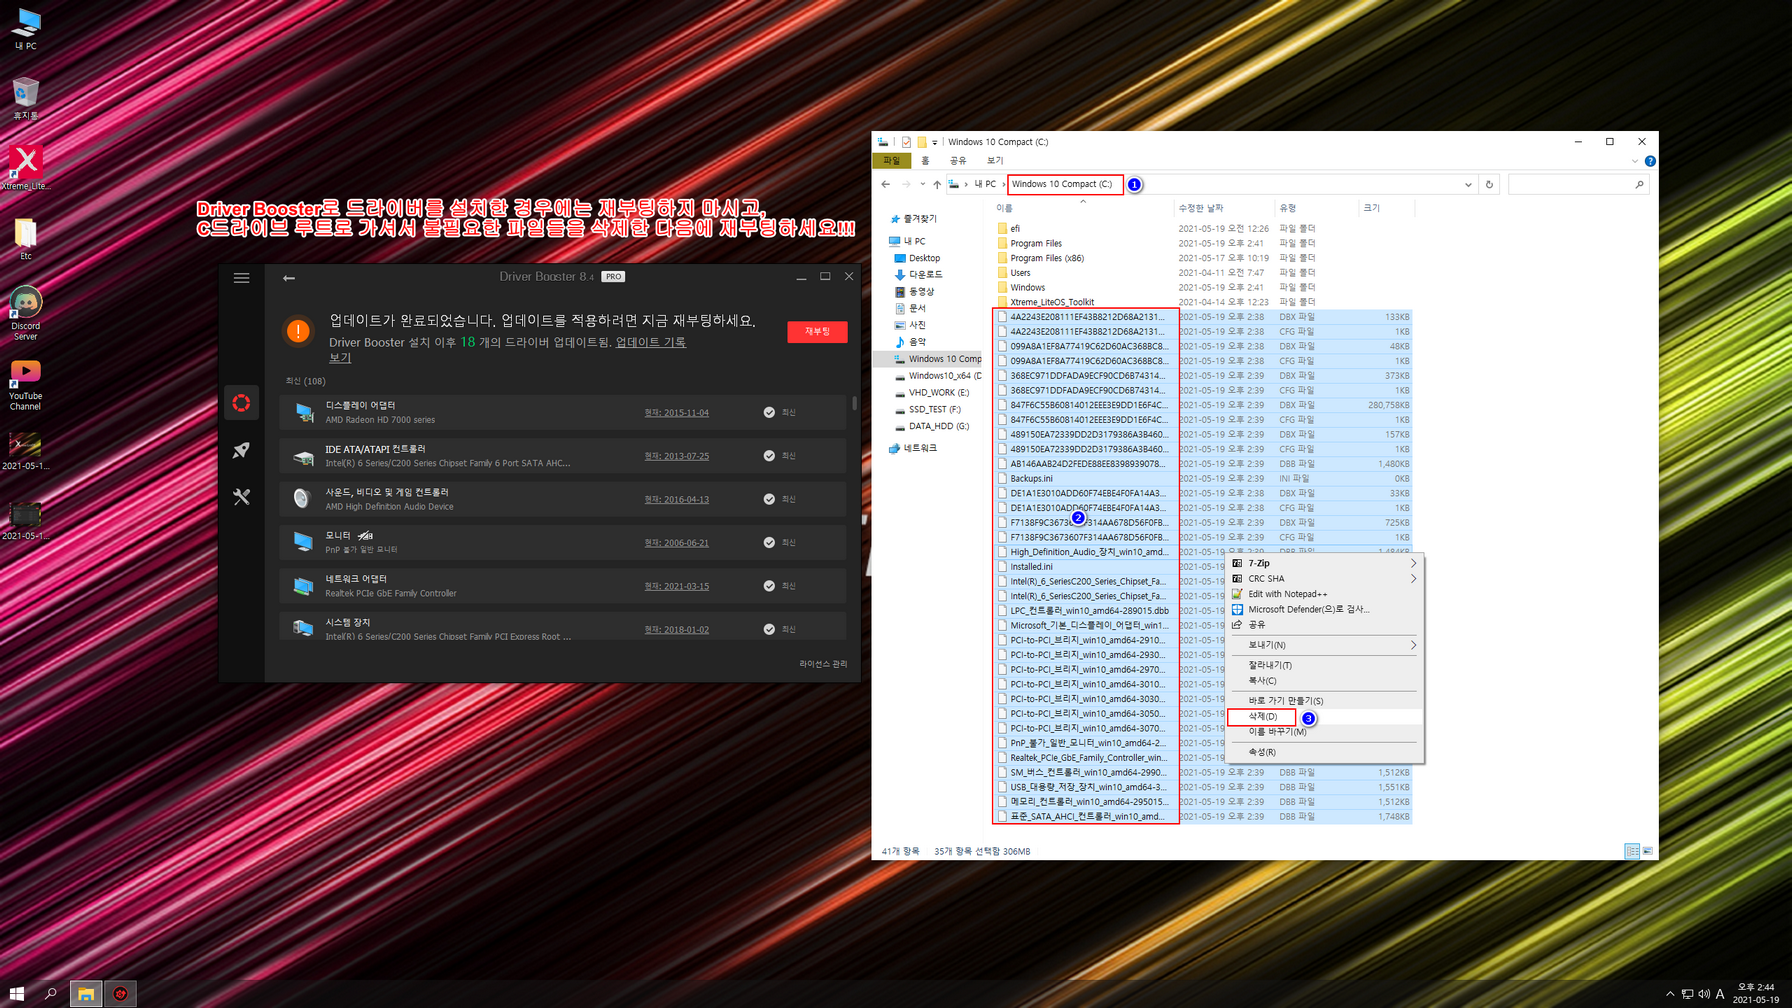Click the properties quick access icon
The width and height of the screenshot is (1792, 1008).
[x=906, y=142]
